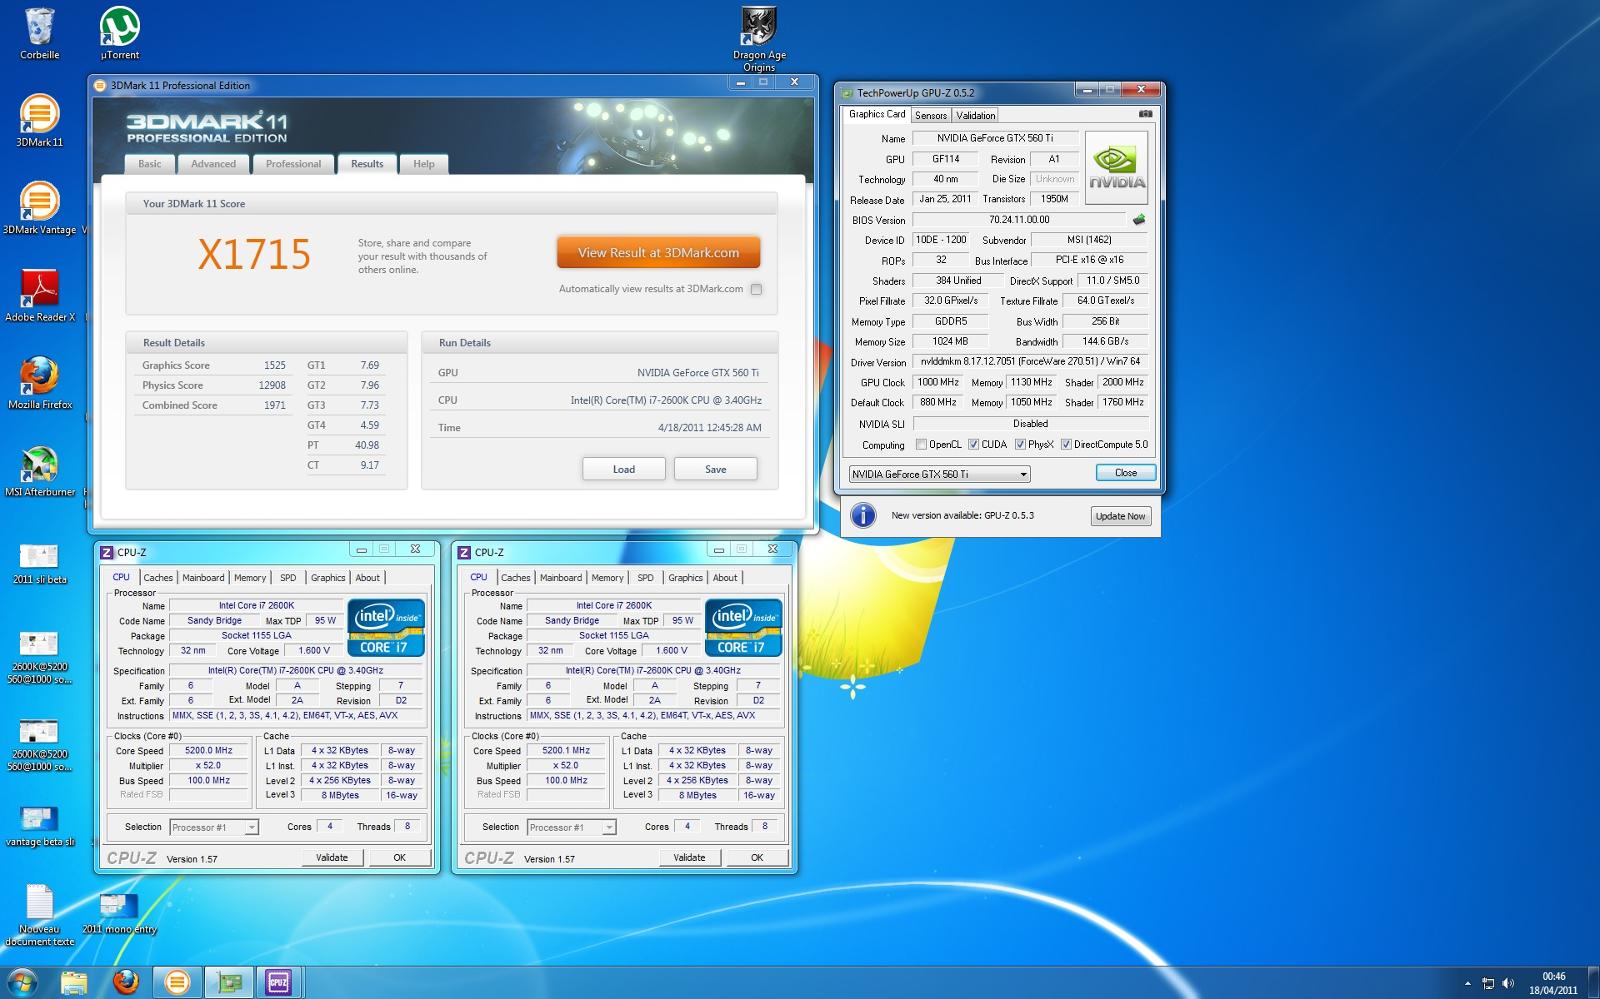The height and width of the screenshot is (999, 1600).
Task: Show hidden tray icons arrow
Action: [1467, 984]
